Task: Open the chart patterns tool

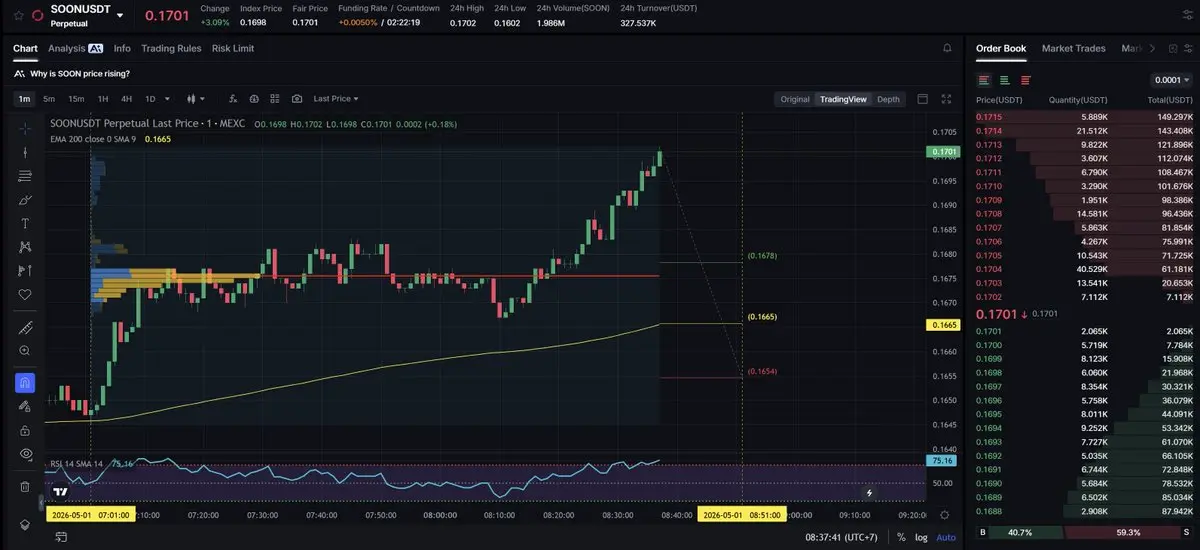Action: click(x=25, y=247)
